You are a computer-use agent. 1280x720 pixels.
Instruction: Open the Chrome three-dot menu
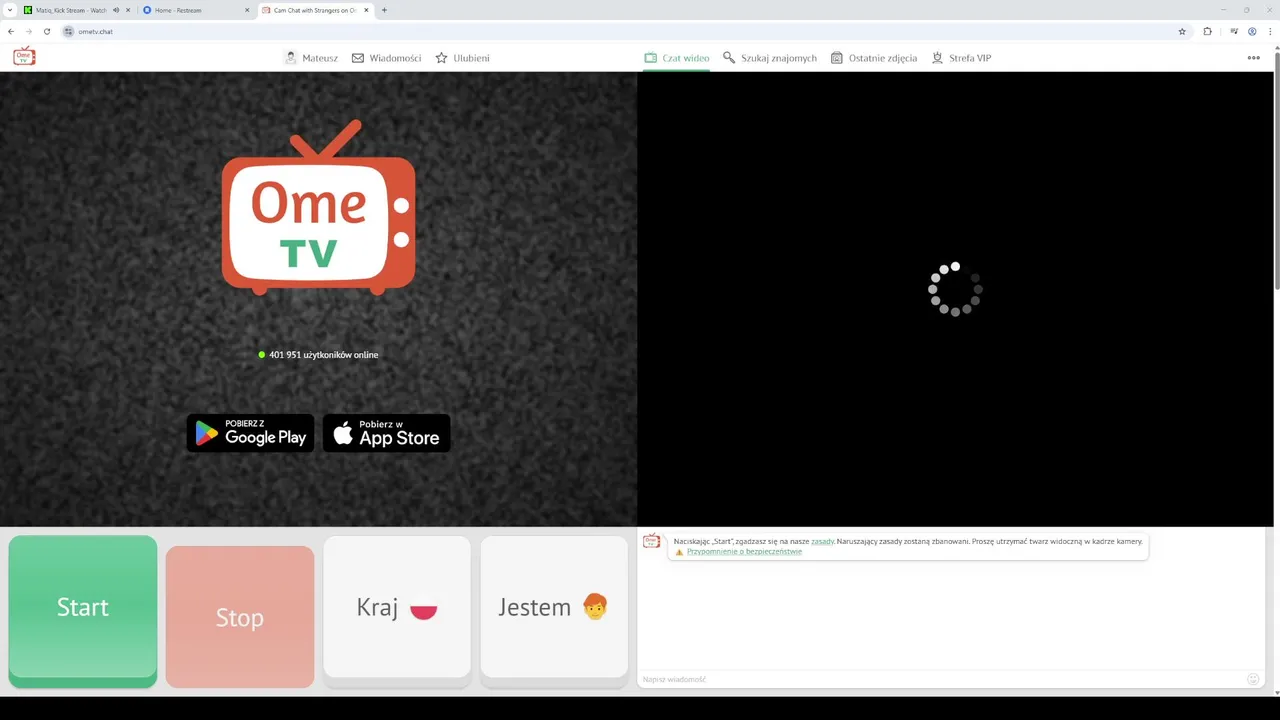pyautogui.click(x=1269, y=31)
